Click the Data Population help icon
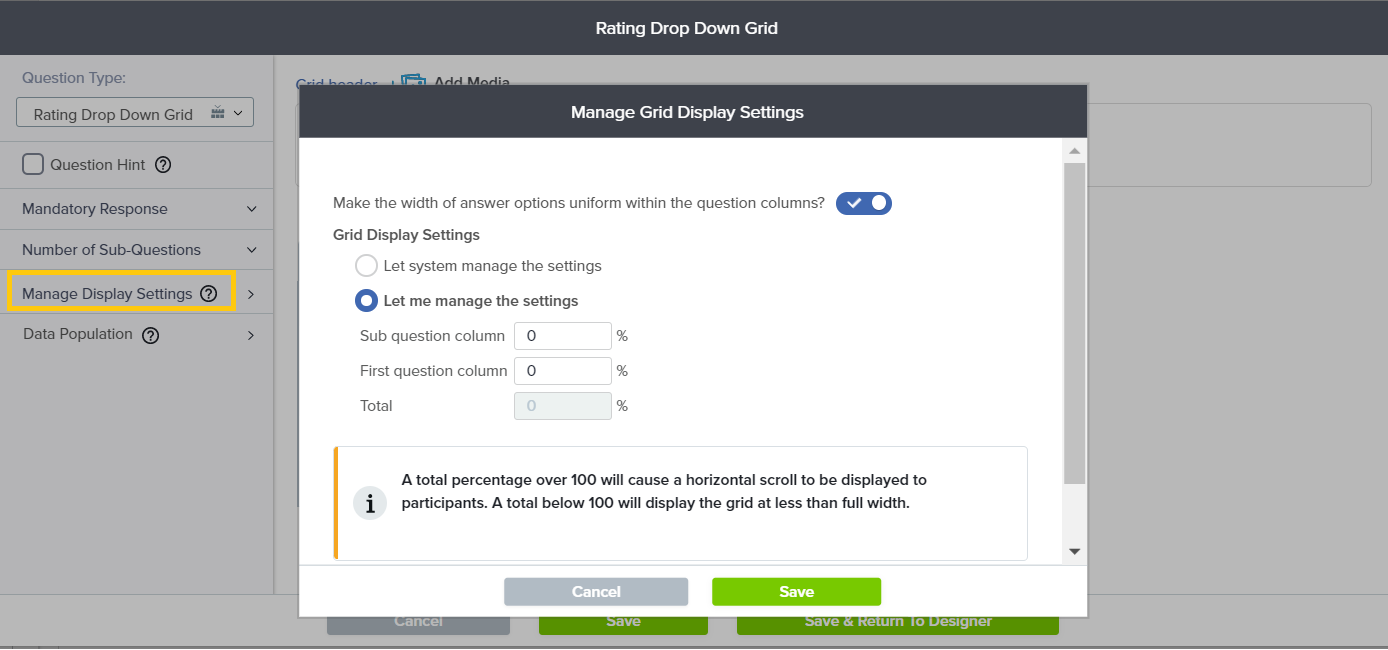The image size is (1388, 650). (150, 335)
